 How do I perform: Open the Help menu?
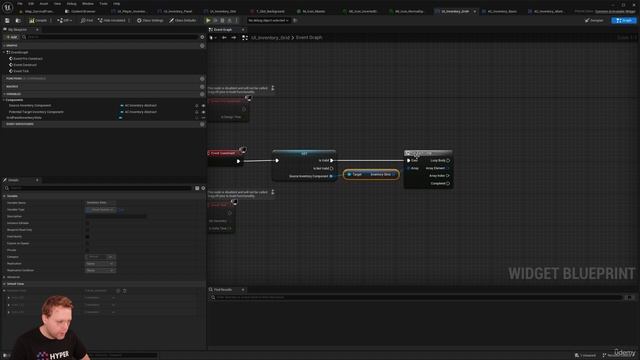click(x=117, y=4)
